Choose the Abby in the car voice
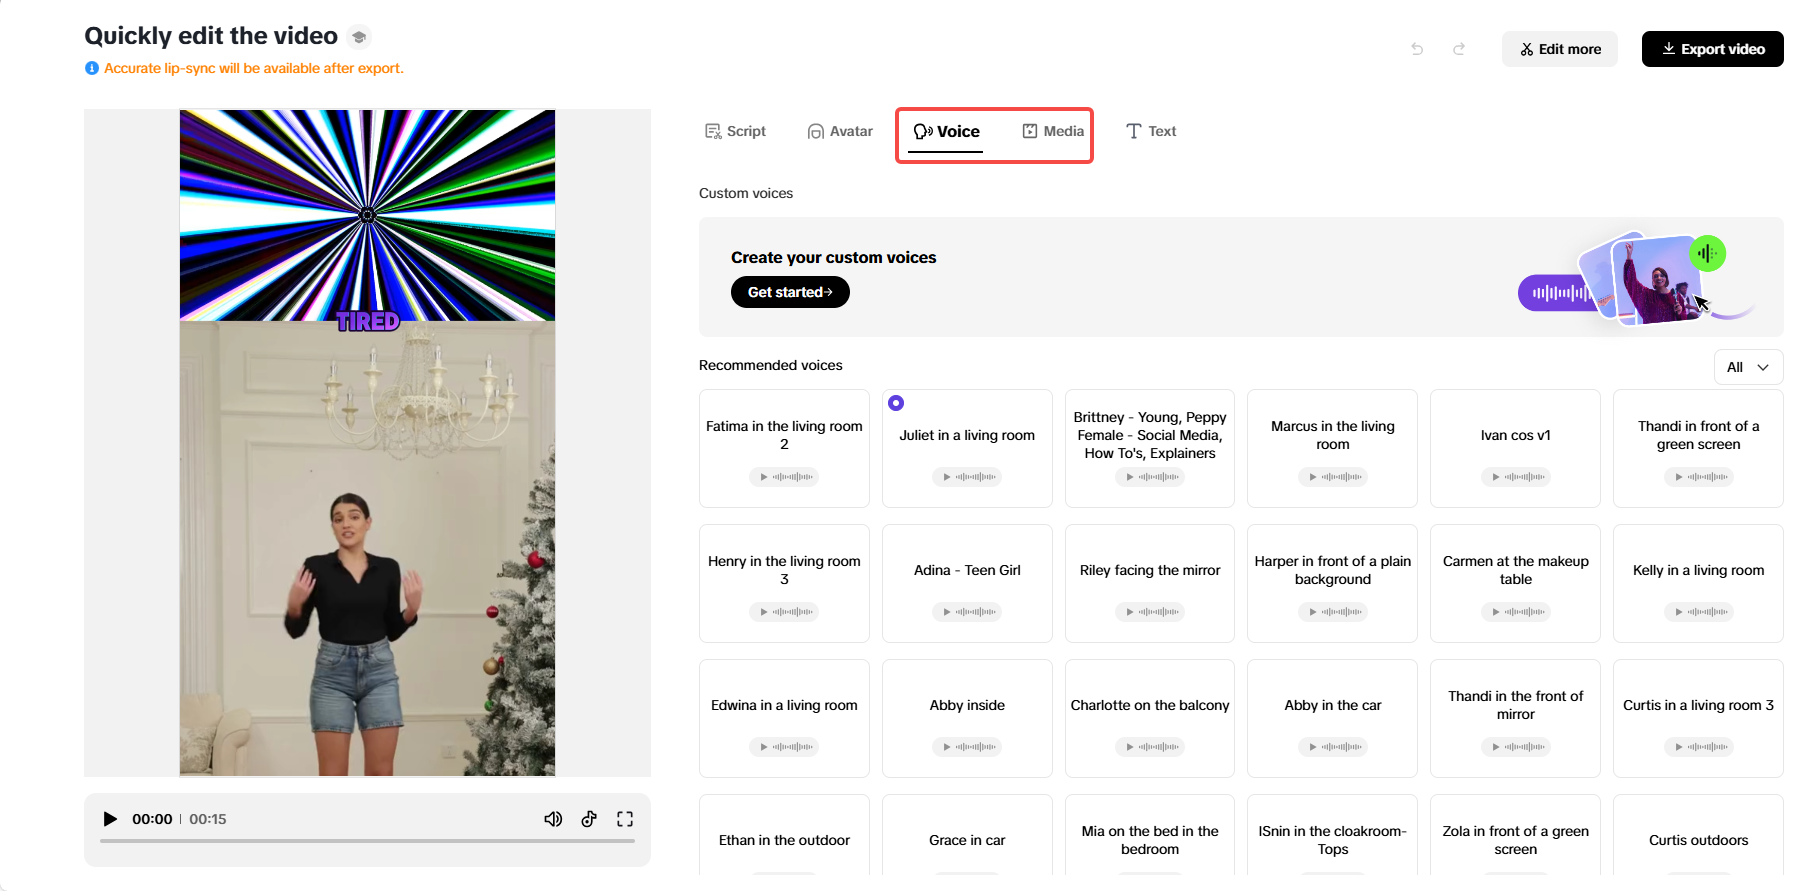 (x=1333, y=718)
